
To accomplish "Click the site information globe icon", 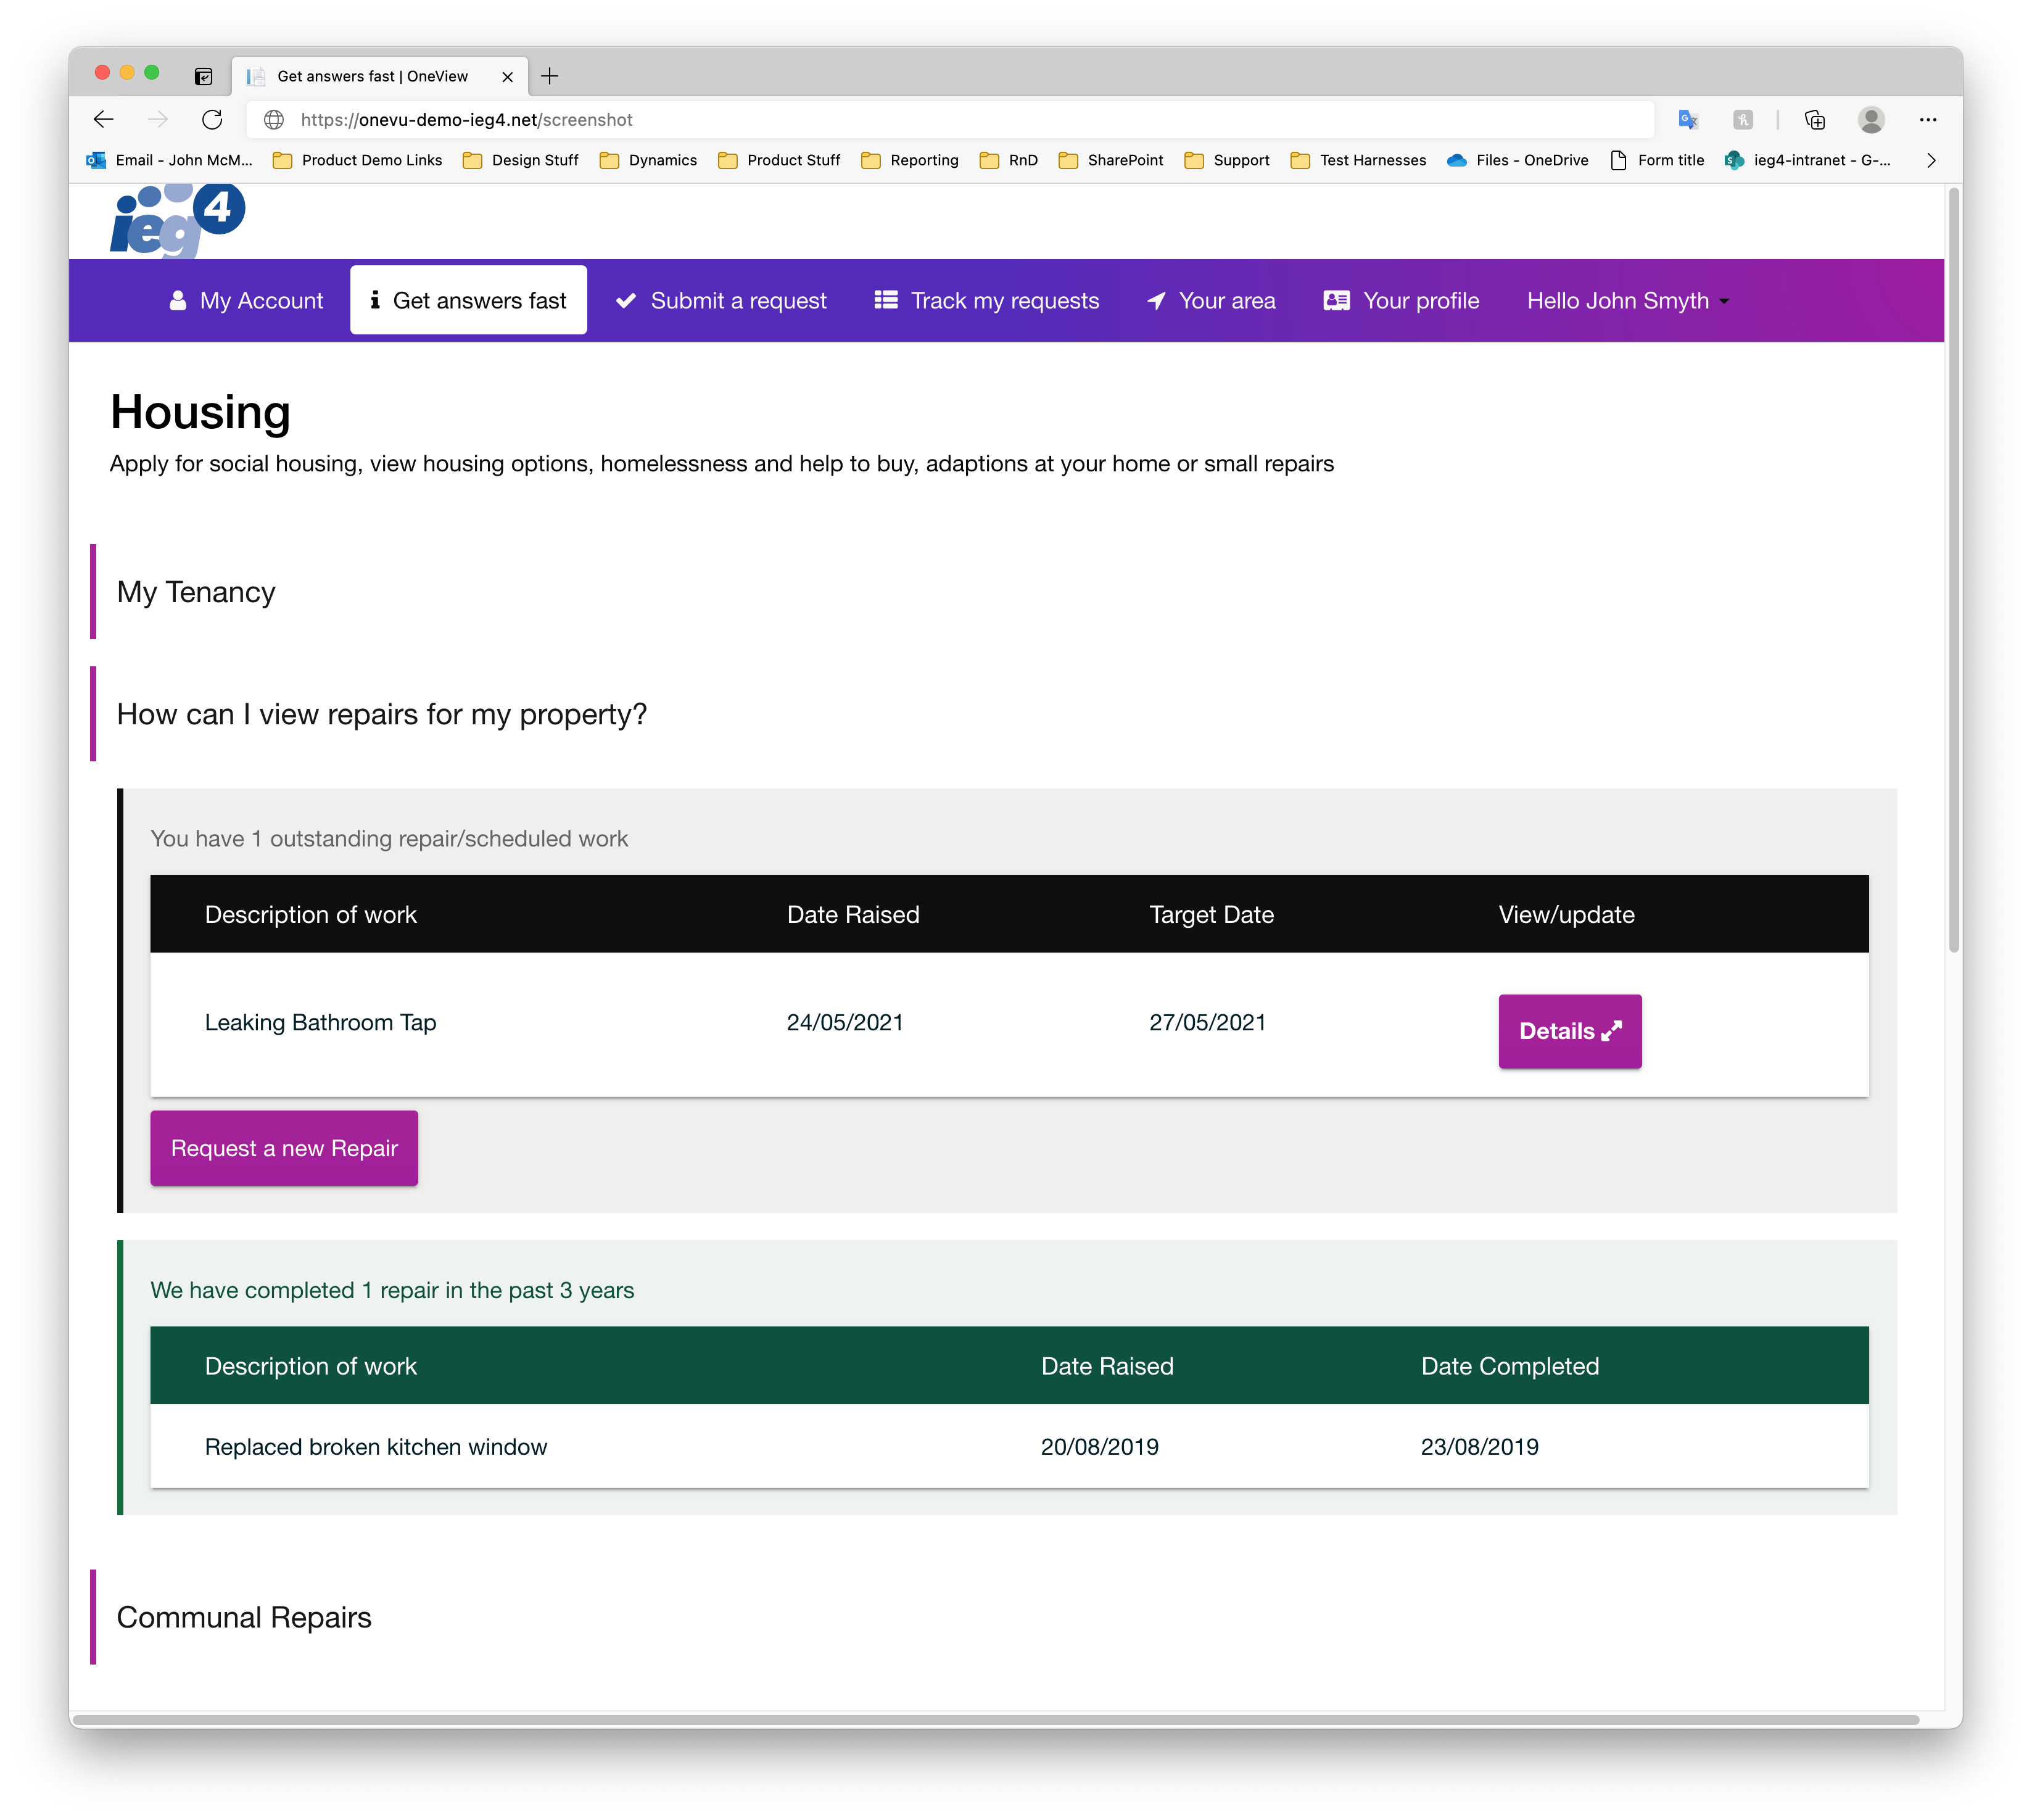I will point(274,120).
